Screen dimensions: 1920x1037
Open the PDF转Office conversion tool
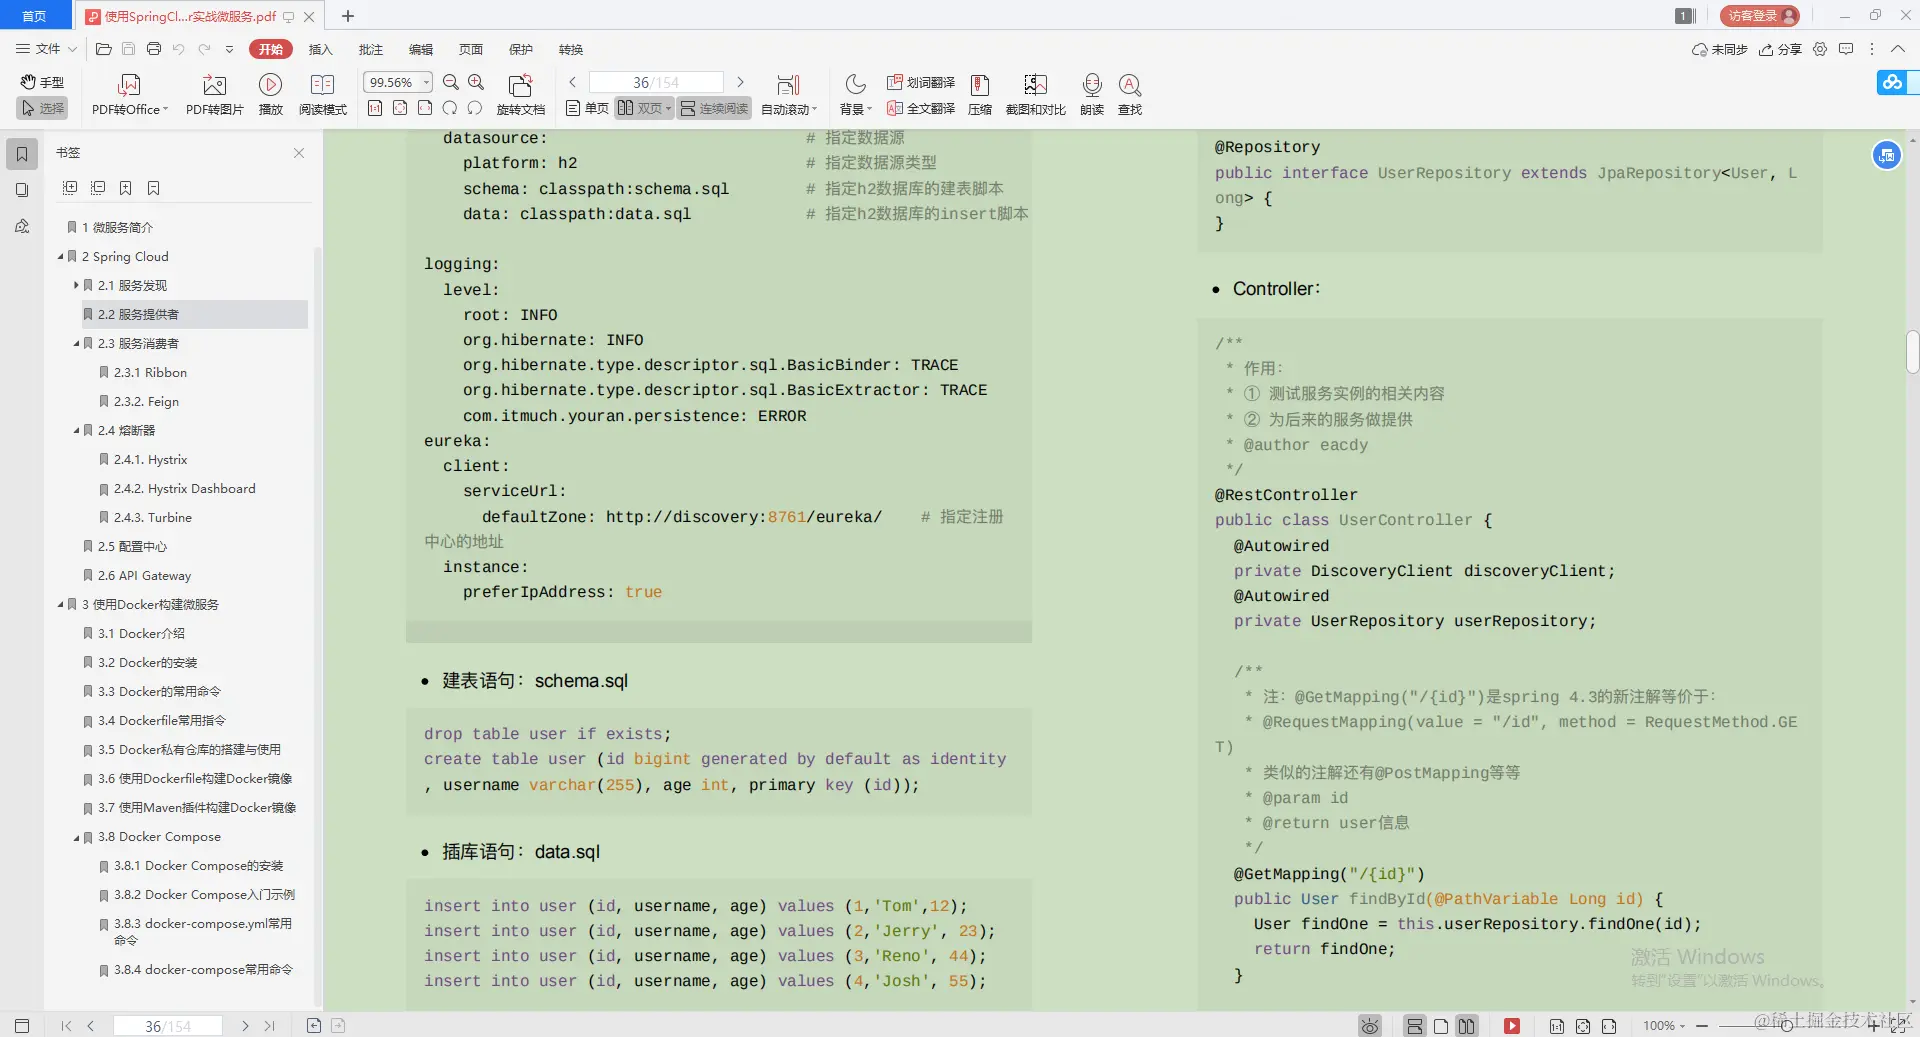pos(128,95)
